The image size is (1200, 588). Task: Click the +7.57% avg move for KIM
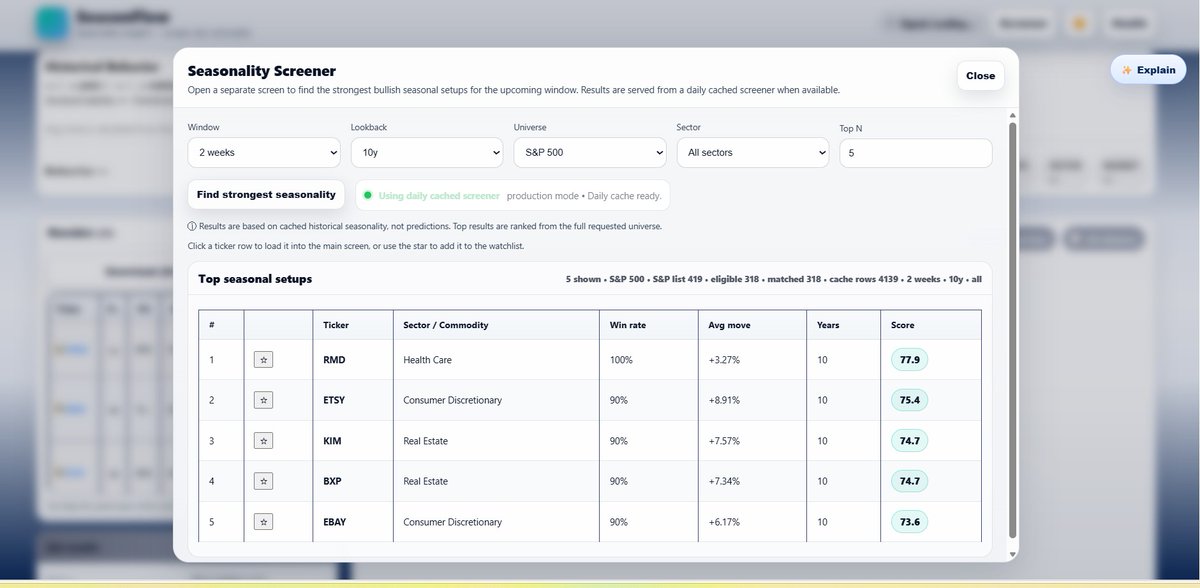coord(725,440)
